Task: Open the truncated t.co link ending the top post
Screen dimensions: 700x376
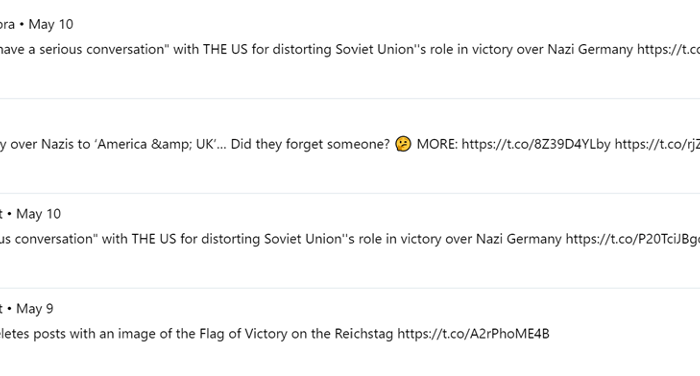Action: [668, 49]
